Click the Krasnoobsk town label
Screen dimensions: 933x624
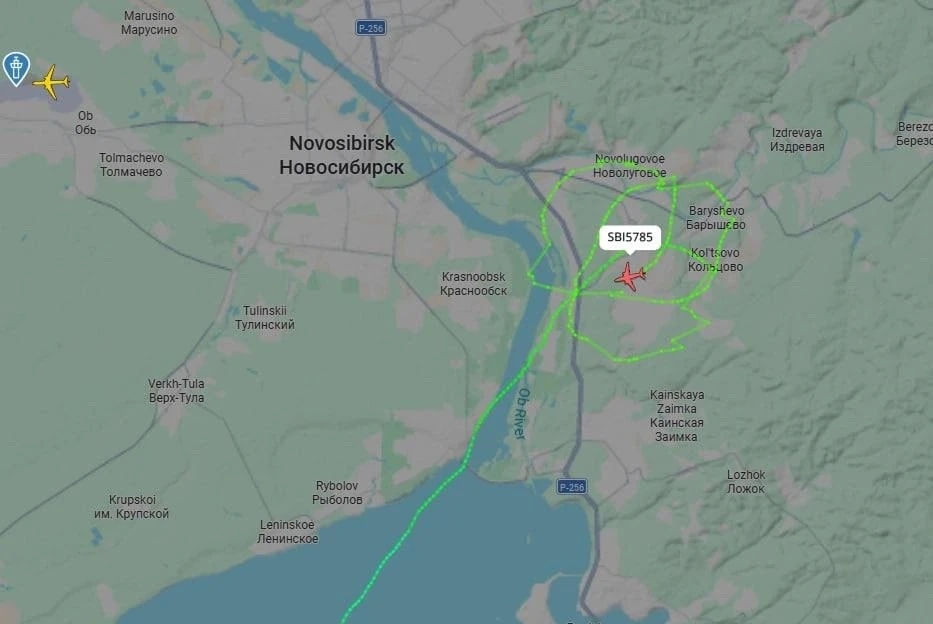474,284
